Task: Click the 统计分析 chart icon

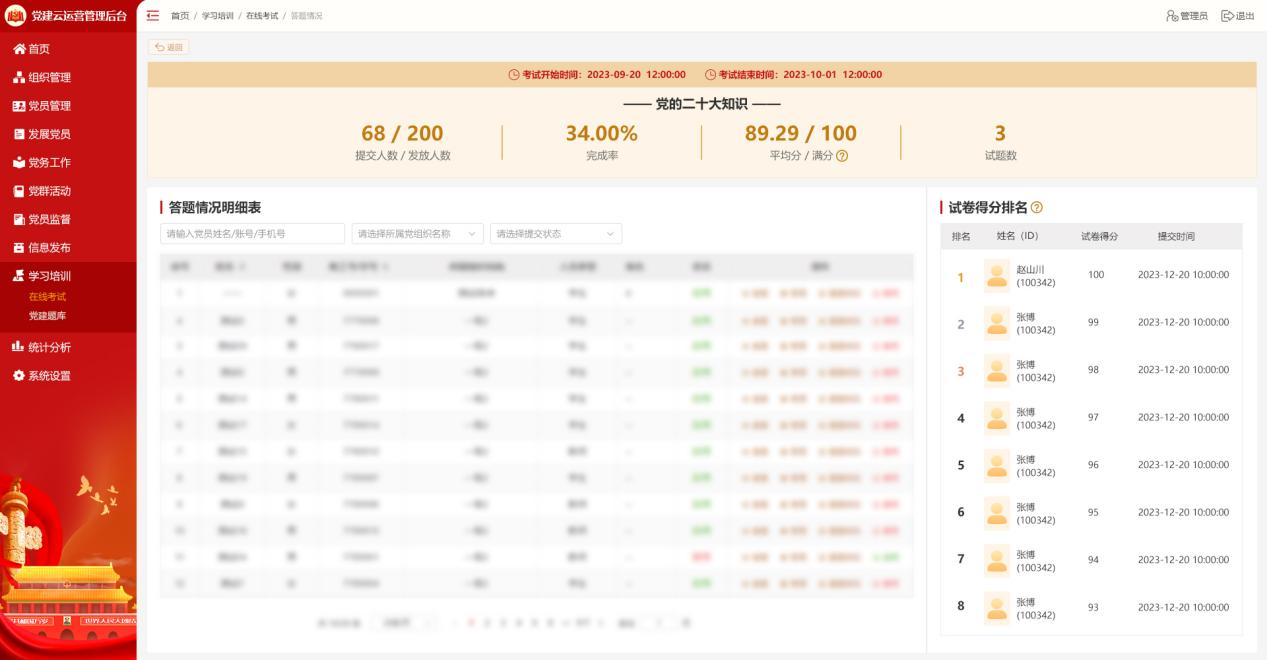Action: [18, 348]
